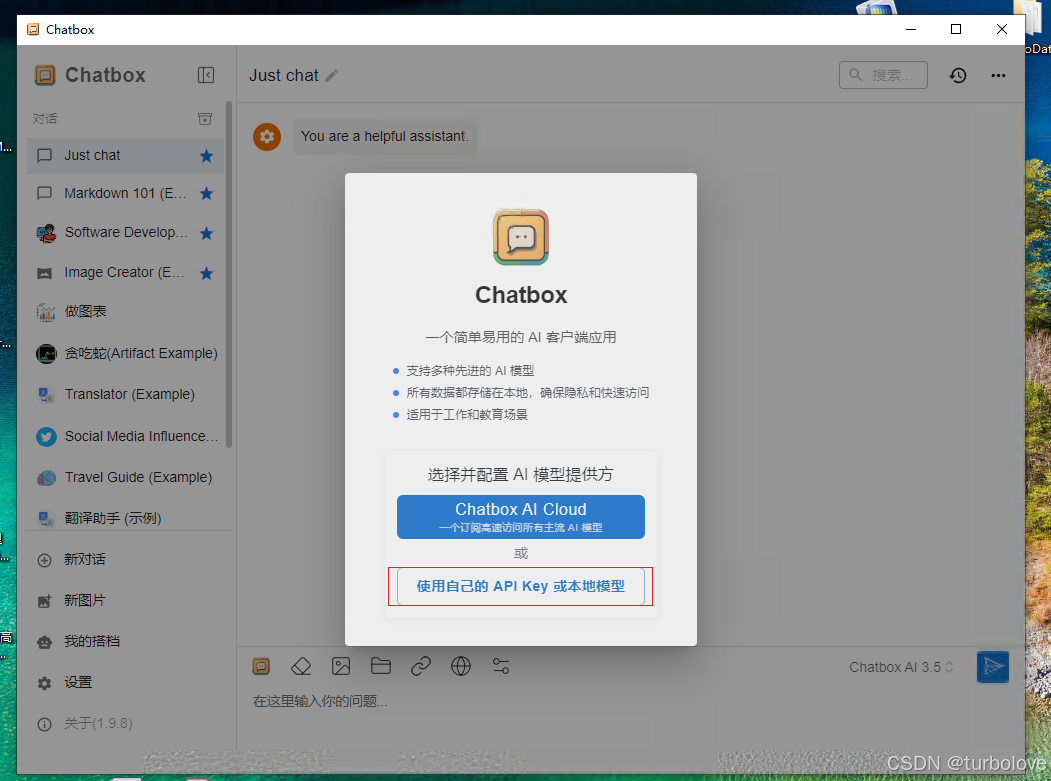The image size is (1051, 781).
Task: Maximize the Chatbox window
Action: tap(956, 29)
